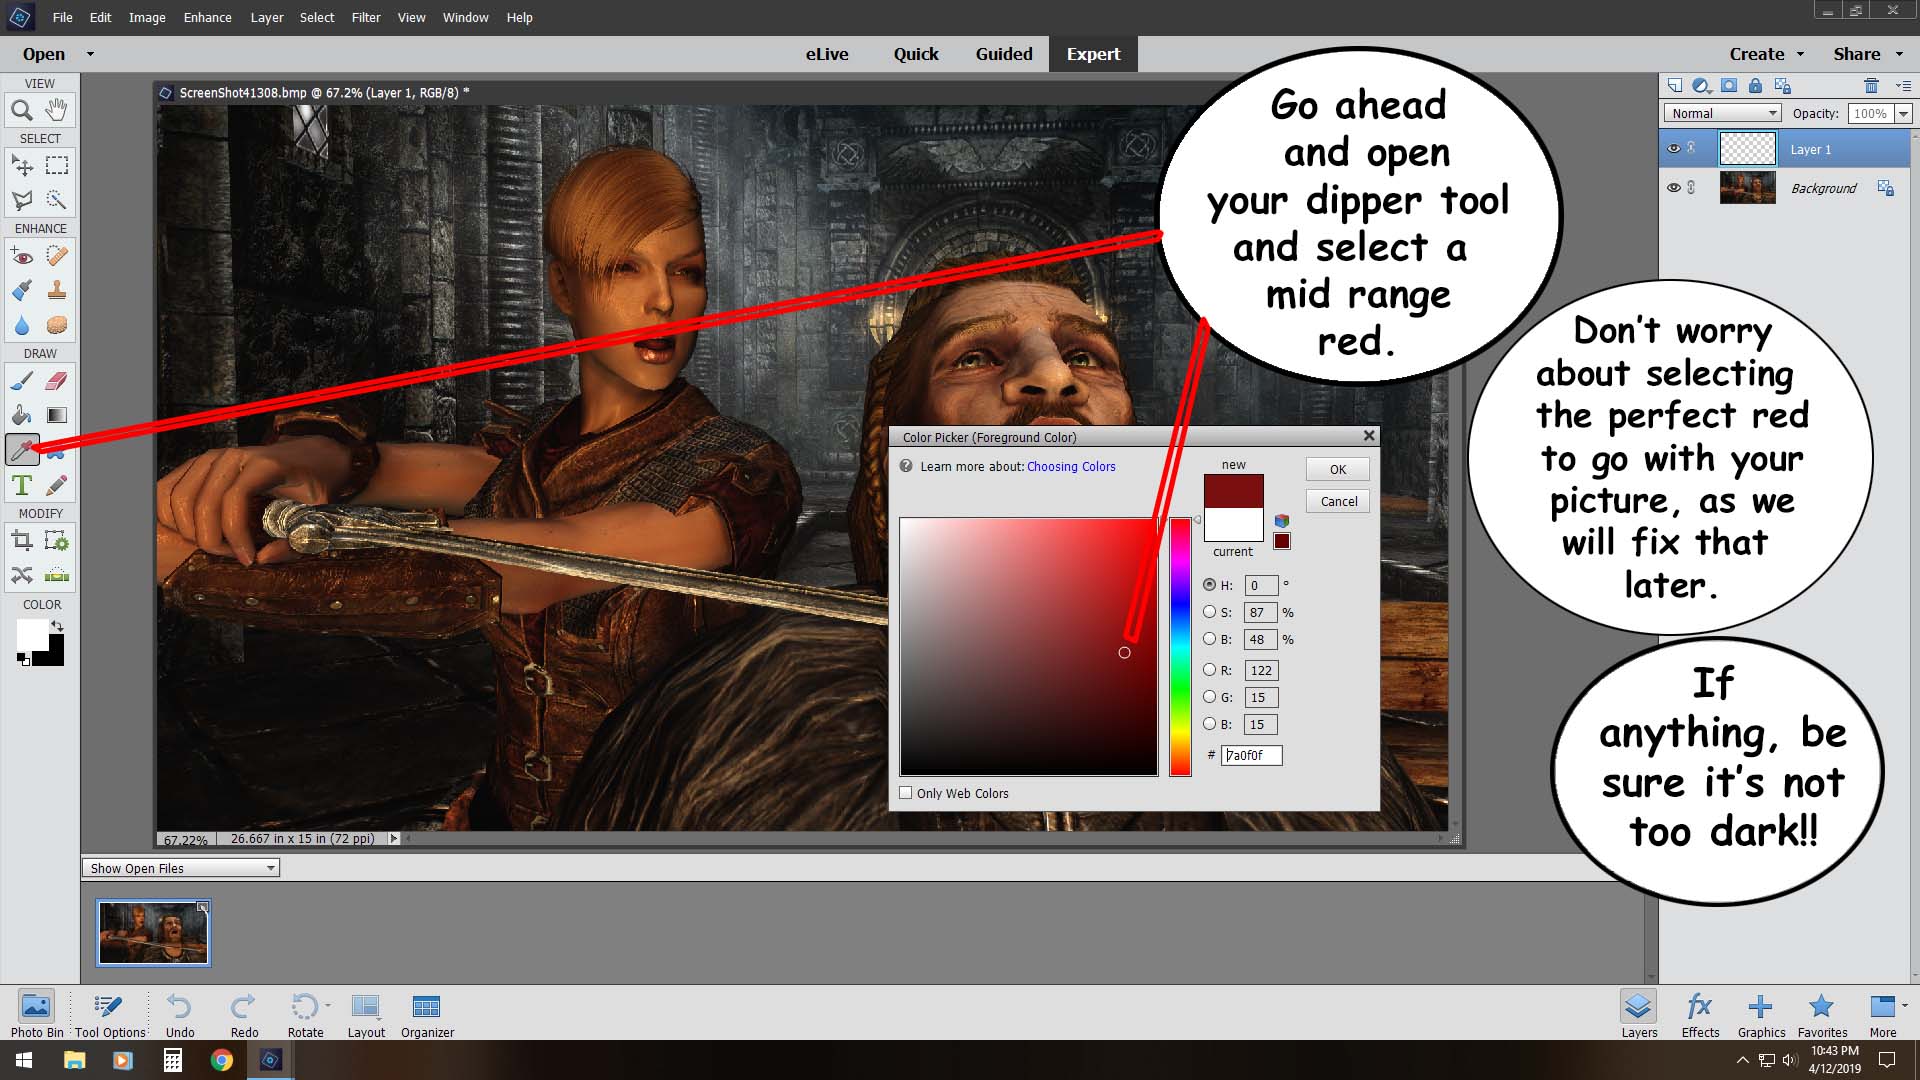Expand the More panels dropdown
The image size is (1920, 1080).
[x=1904, y=1005]
